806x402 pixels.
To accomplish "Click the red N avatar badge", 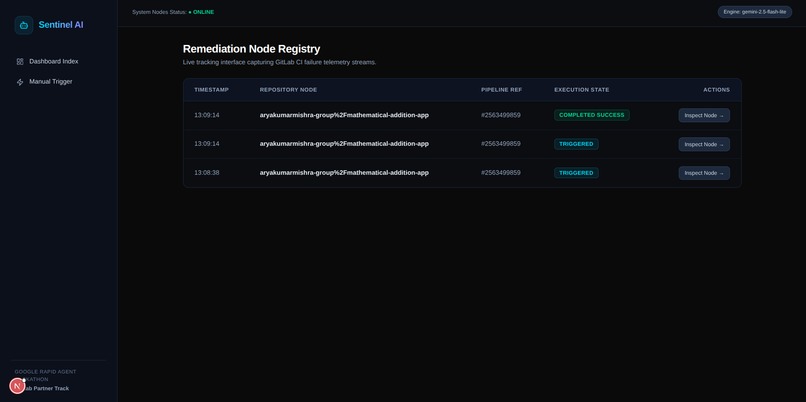I will 17,386.
